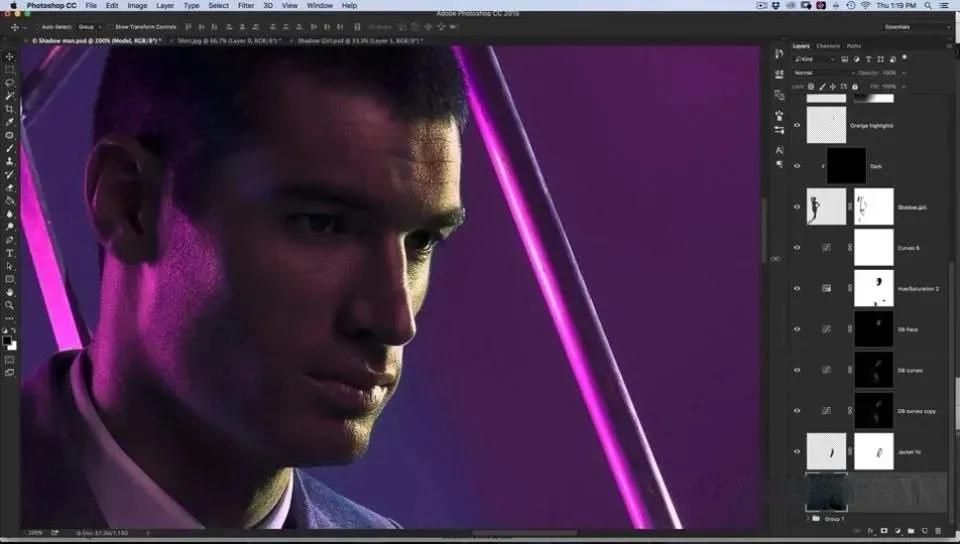Screen dimensions: 960x544
Task: Select the Hand tool
Action: (10, 292)
